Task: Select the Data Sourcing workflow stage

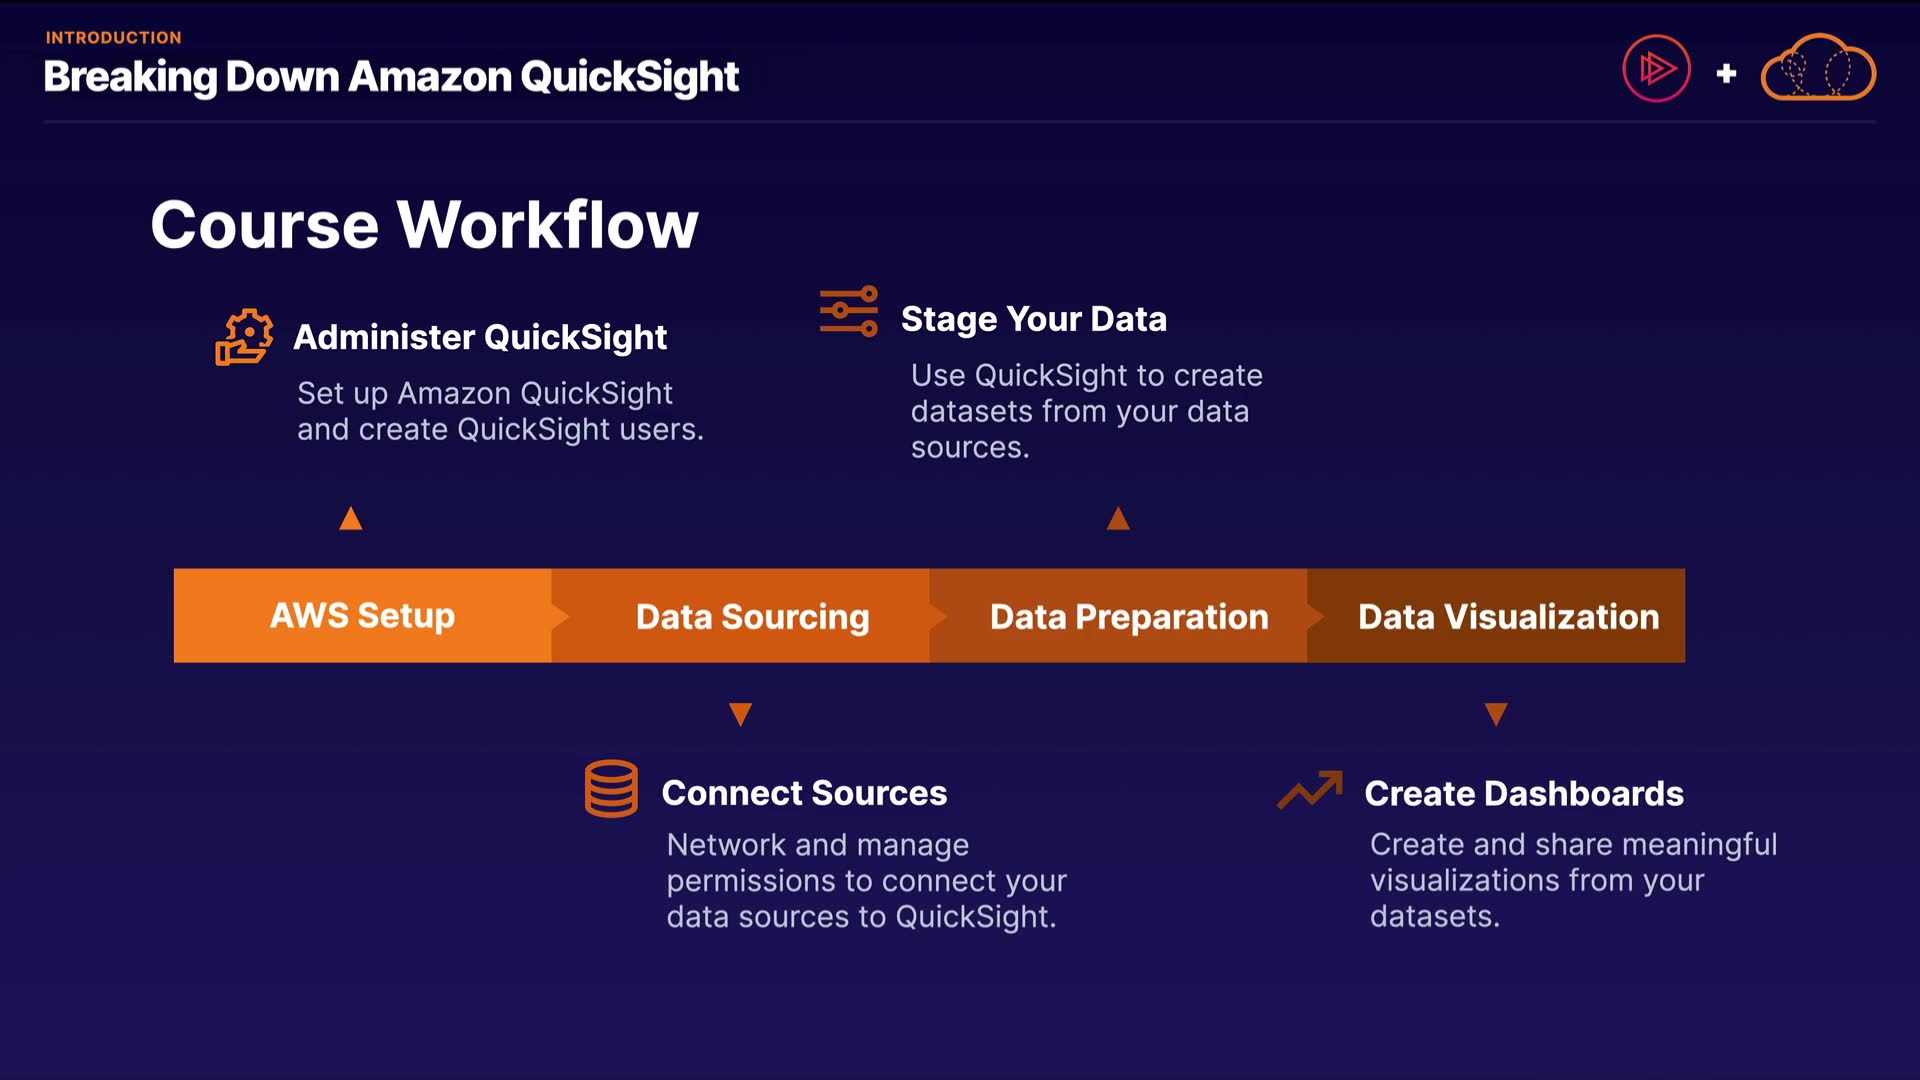Action: coord(752,617)
